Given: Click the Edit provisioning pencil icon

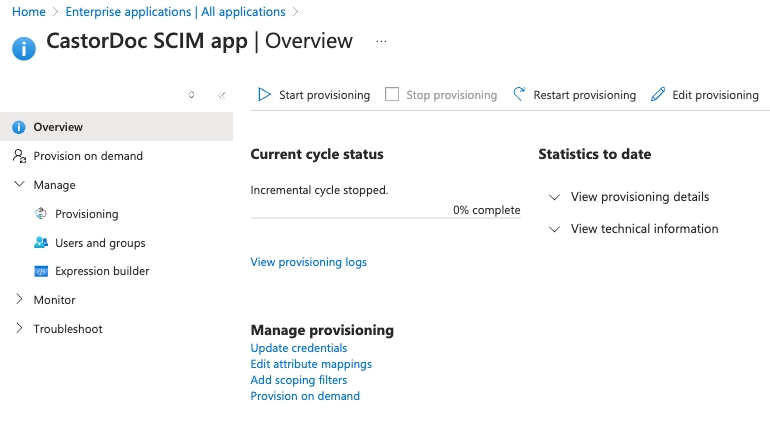Looking at the screenshot, I should [657, 95].
